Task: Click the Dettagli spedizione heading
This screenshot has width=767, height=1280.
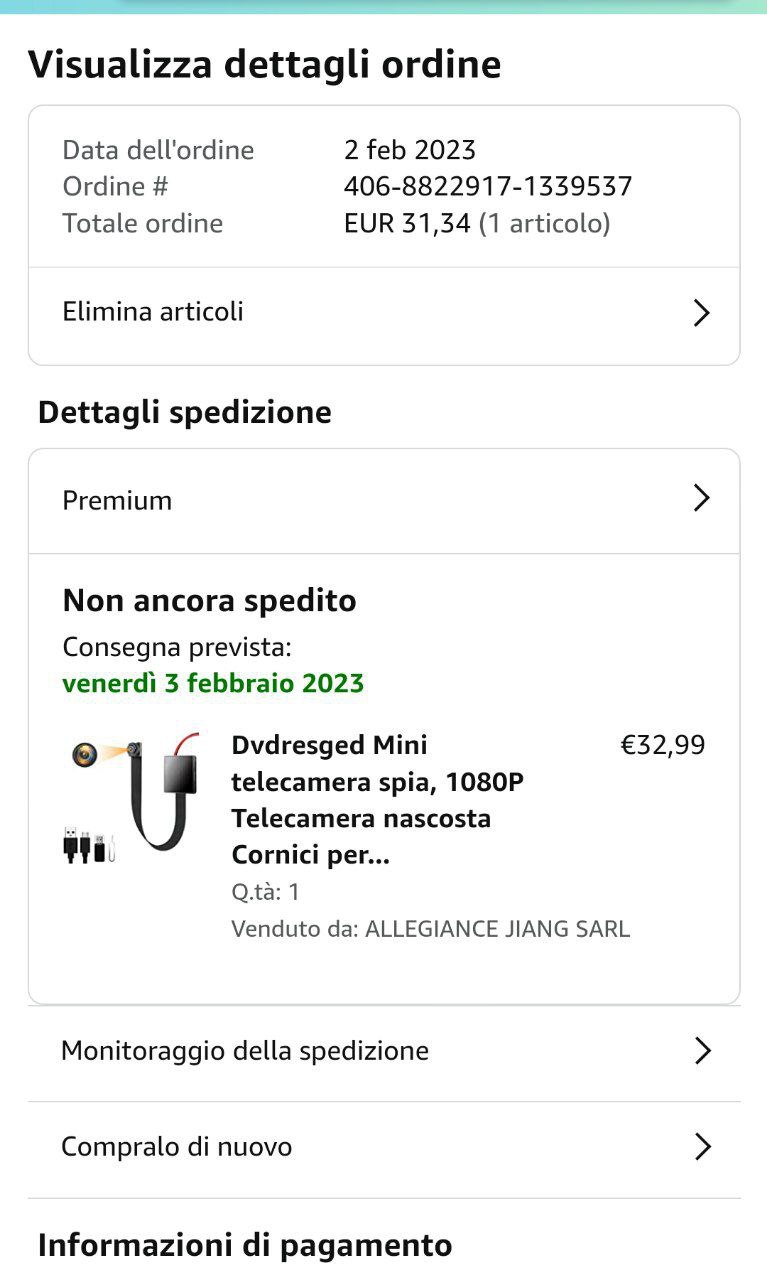Action: 185,412
